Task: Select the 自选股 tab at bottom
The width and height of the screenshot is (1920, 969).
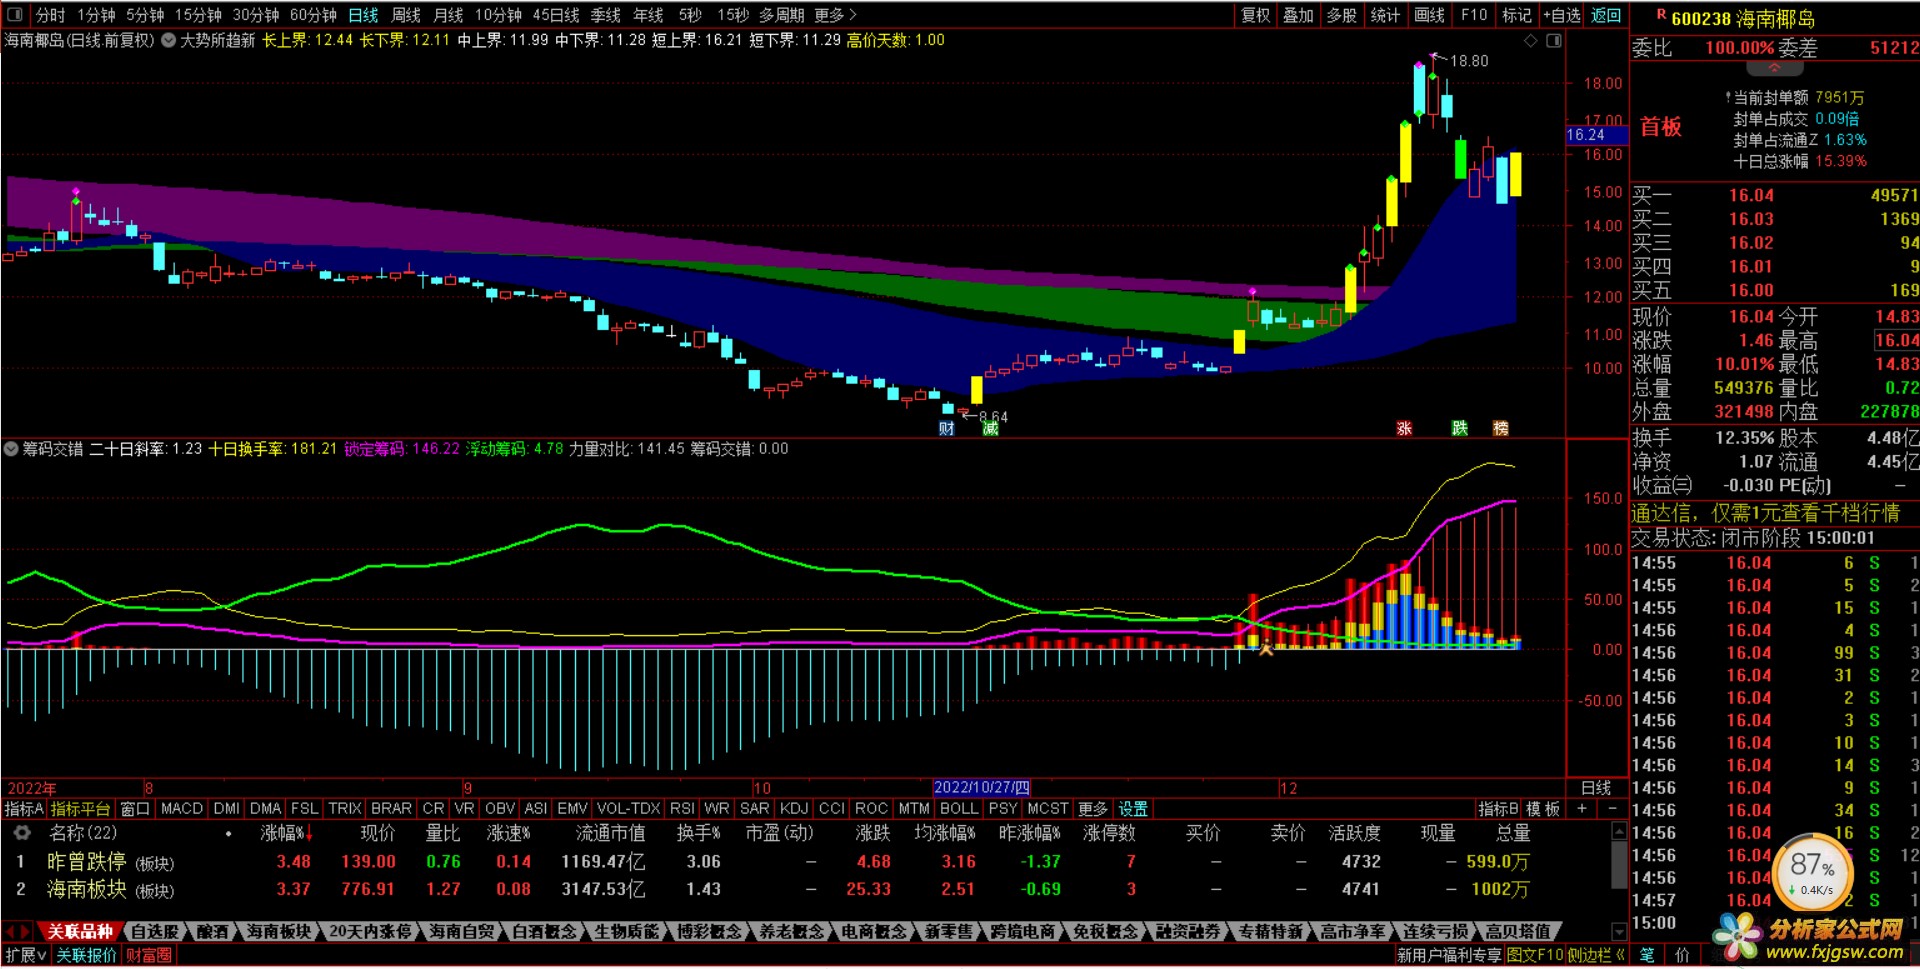Action: pos(155,931)
